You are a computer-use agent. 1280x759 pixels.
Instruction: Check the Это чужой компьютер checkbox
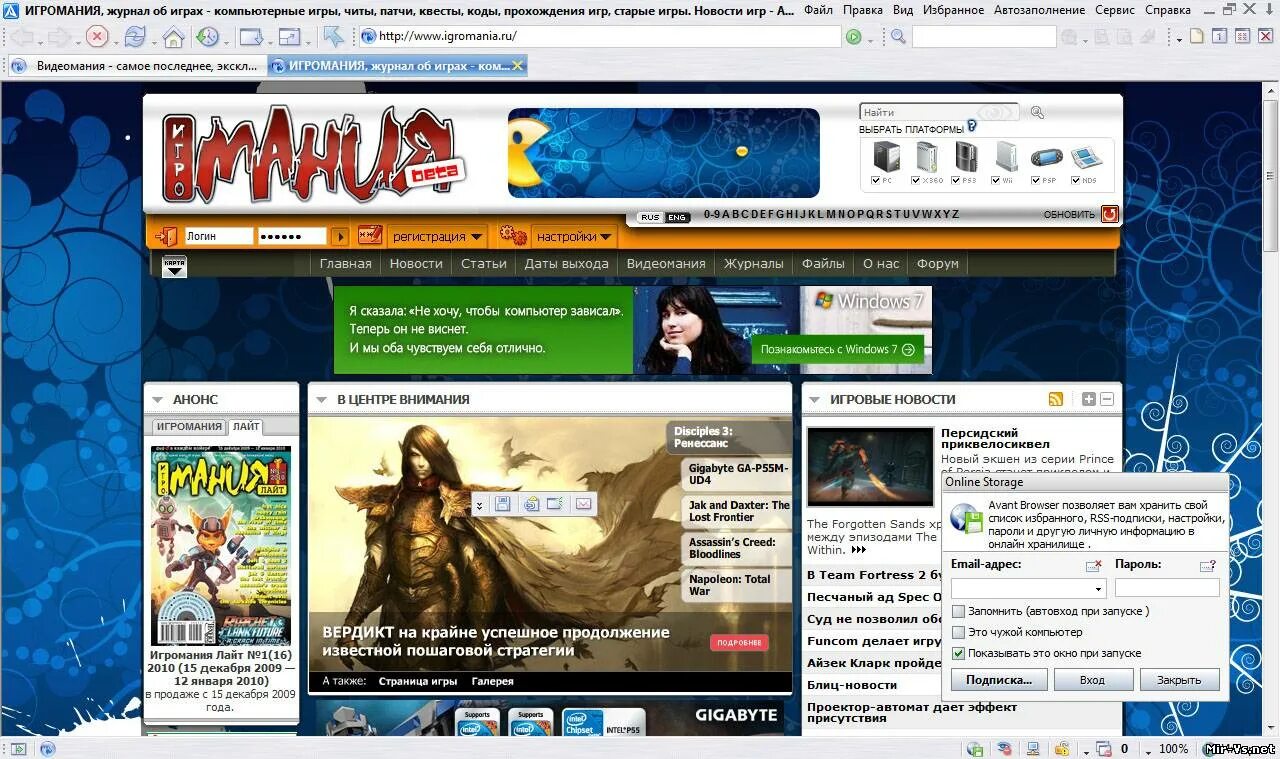pos(958,632)
